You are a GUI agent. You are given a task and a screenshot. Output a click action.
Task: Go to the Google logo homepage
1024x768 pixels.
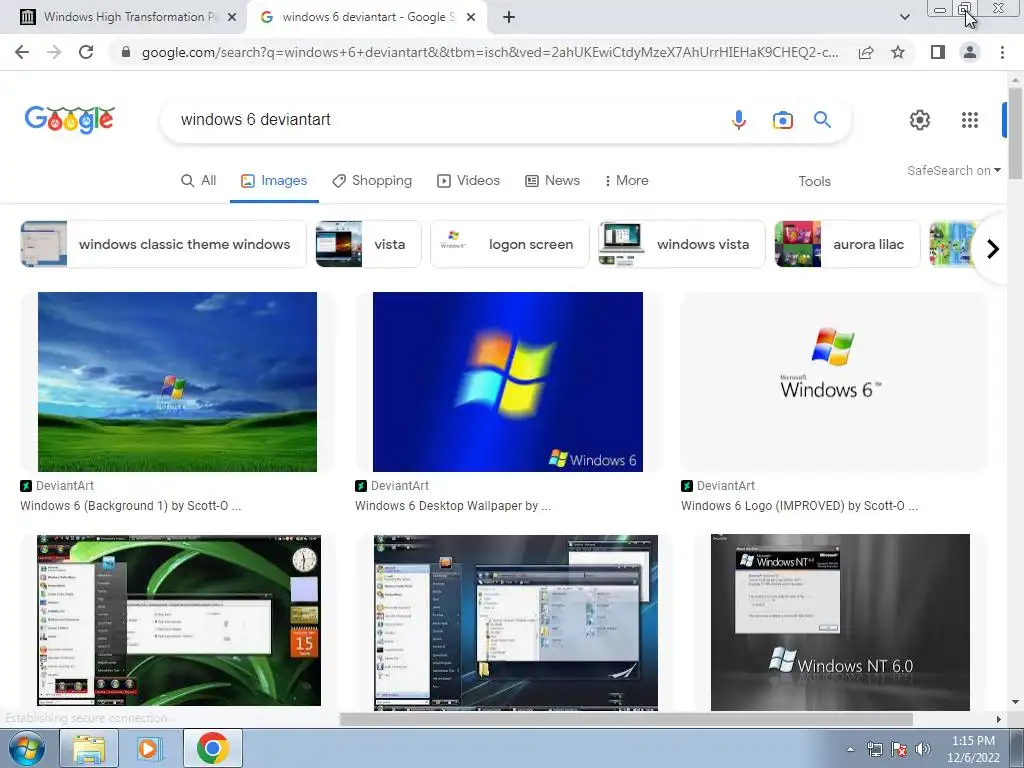pyautogui.click(x=70, y=120)
